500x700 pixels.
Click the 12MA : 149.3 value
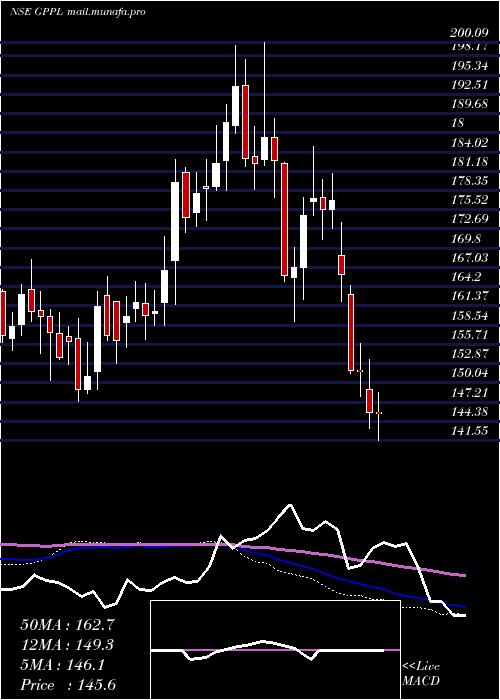[x=67, y=645]
